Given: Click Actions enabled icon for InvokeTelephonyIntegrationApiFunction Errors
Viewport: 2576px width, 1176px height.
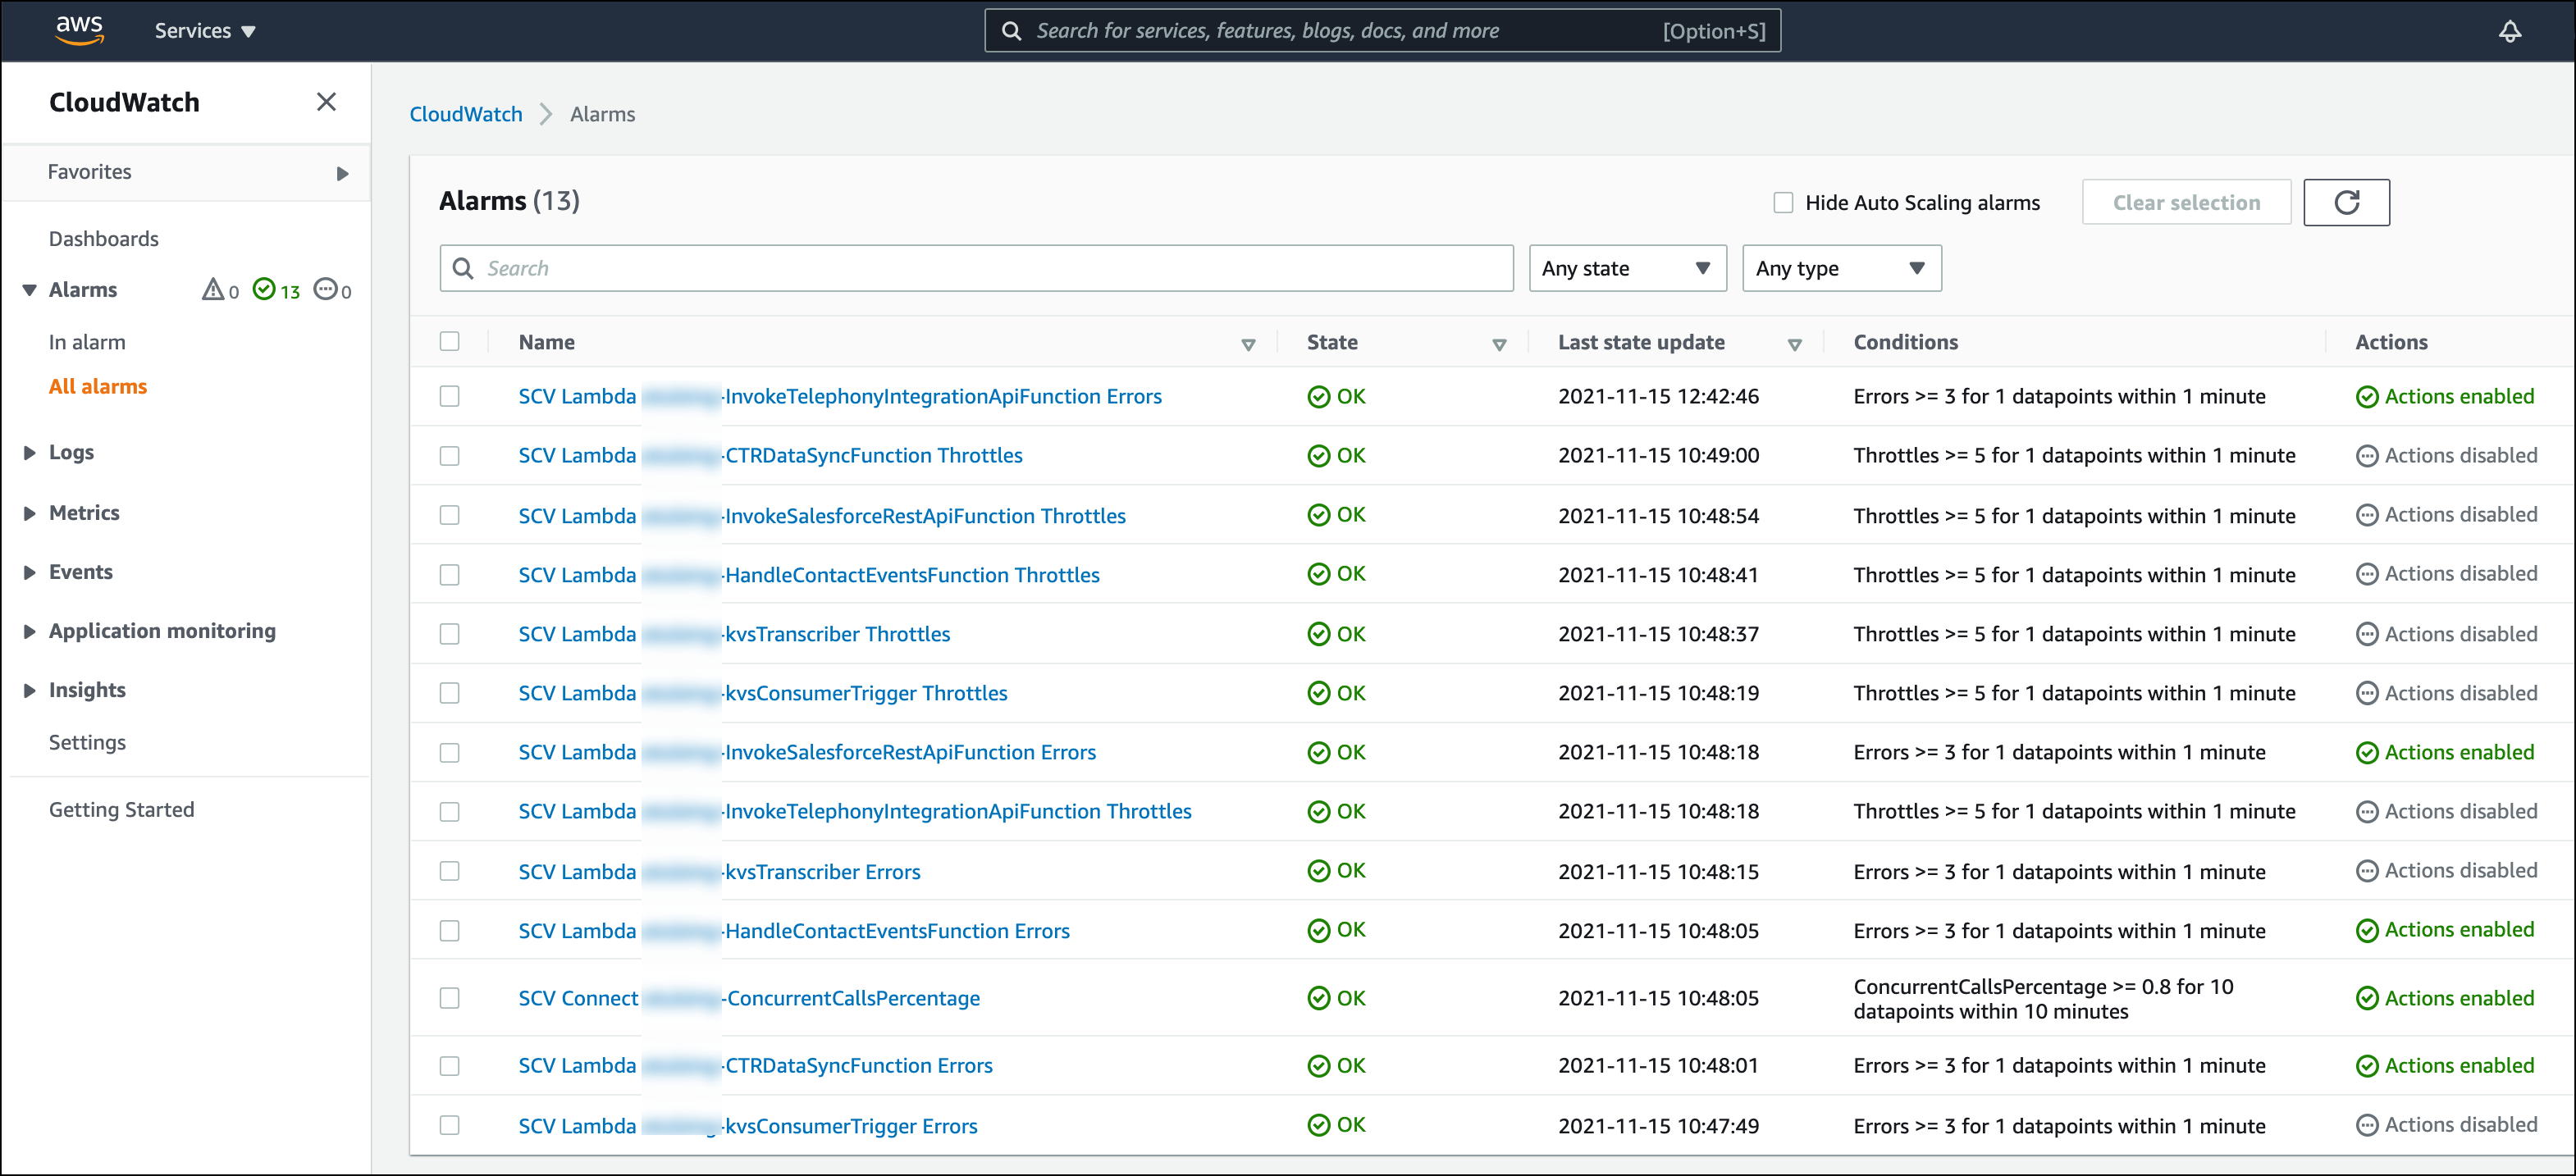Looking at the screenshot, I should click(x=2367, y=397).
